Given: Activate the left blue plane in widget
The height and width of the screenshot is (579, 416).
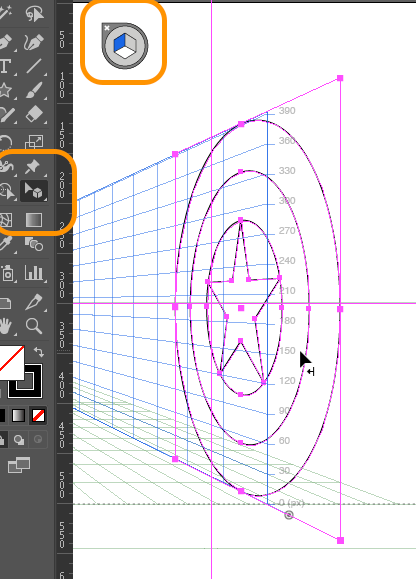Looking at the screenshot, I should pos(120,42).
